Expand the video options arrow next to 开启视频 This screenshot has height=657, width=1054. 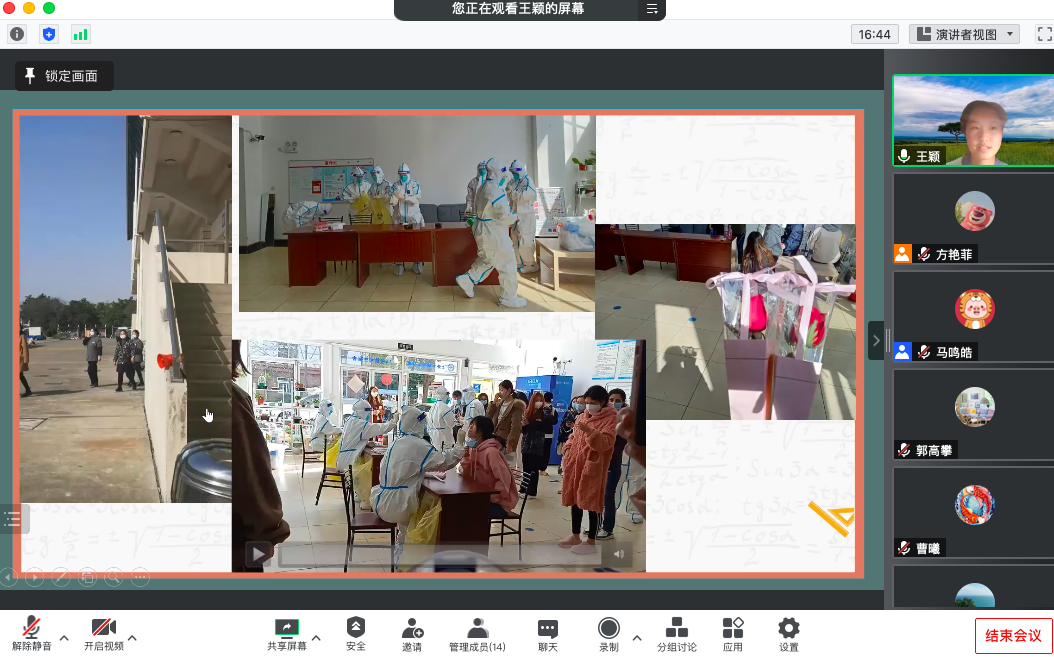click(132, 637)
